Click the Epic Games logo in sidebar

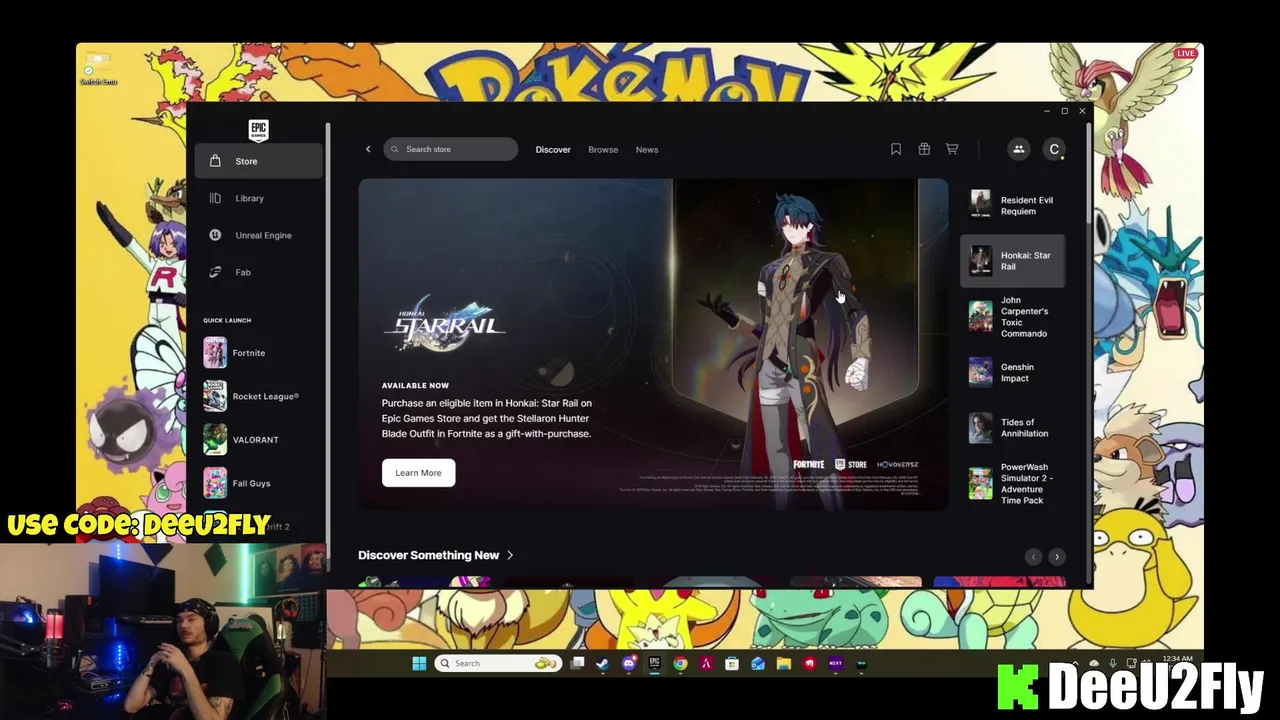(258, 130)
